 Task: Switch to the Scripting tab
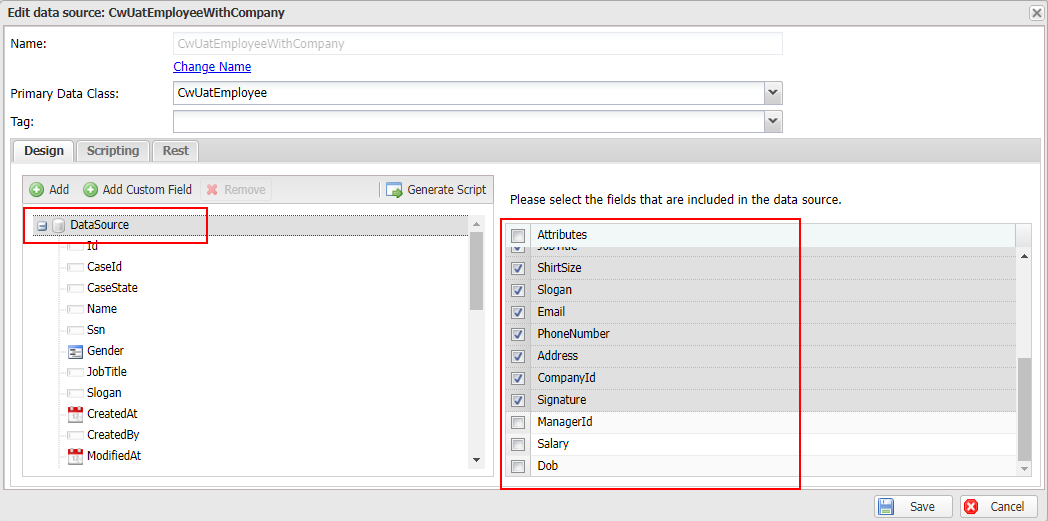(x=112, y=151)
